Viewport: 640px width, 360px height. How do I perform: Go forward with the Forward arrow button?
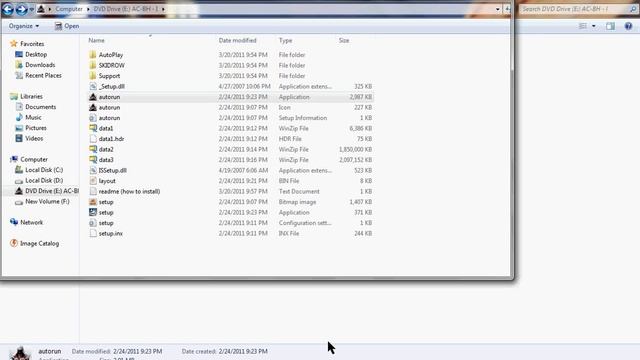click(x=21, y=9)
